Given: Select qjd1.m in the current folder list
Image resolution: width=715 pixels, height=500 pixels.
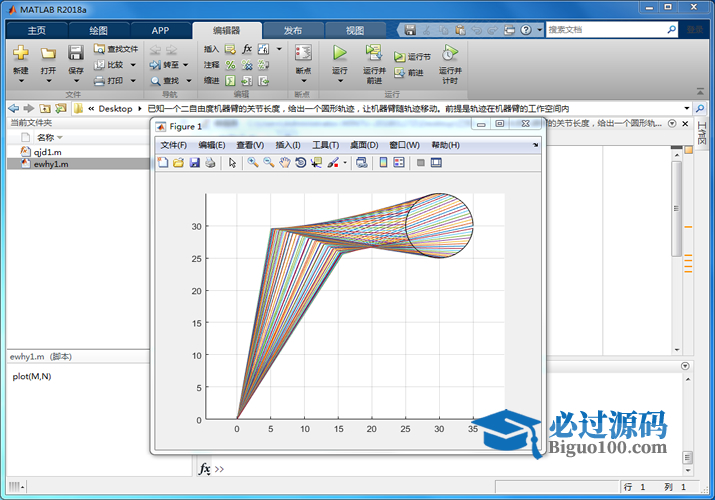Looking at the screenshot, I should click(x=47, y=152).
